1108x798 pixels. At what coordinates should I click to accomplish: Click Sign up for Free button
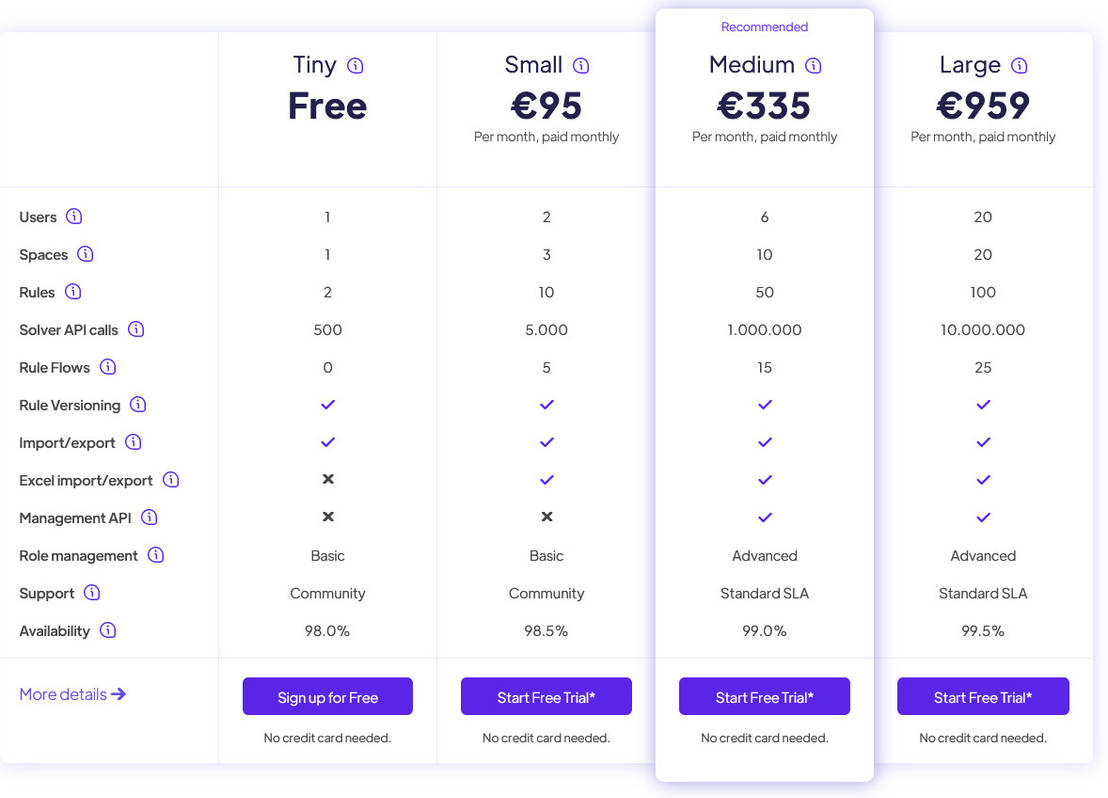point(327,696)
